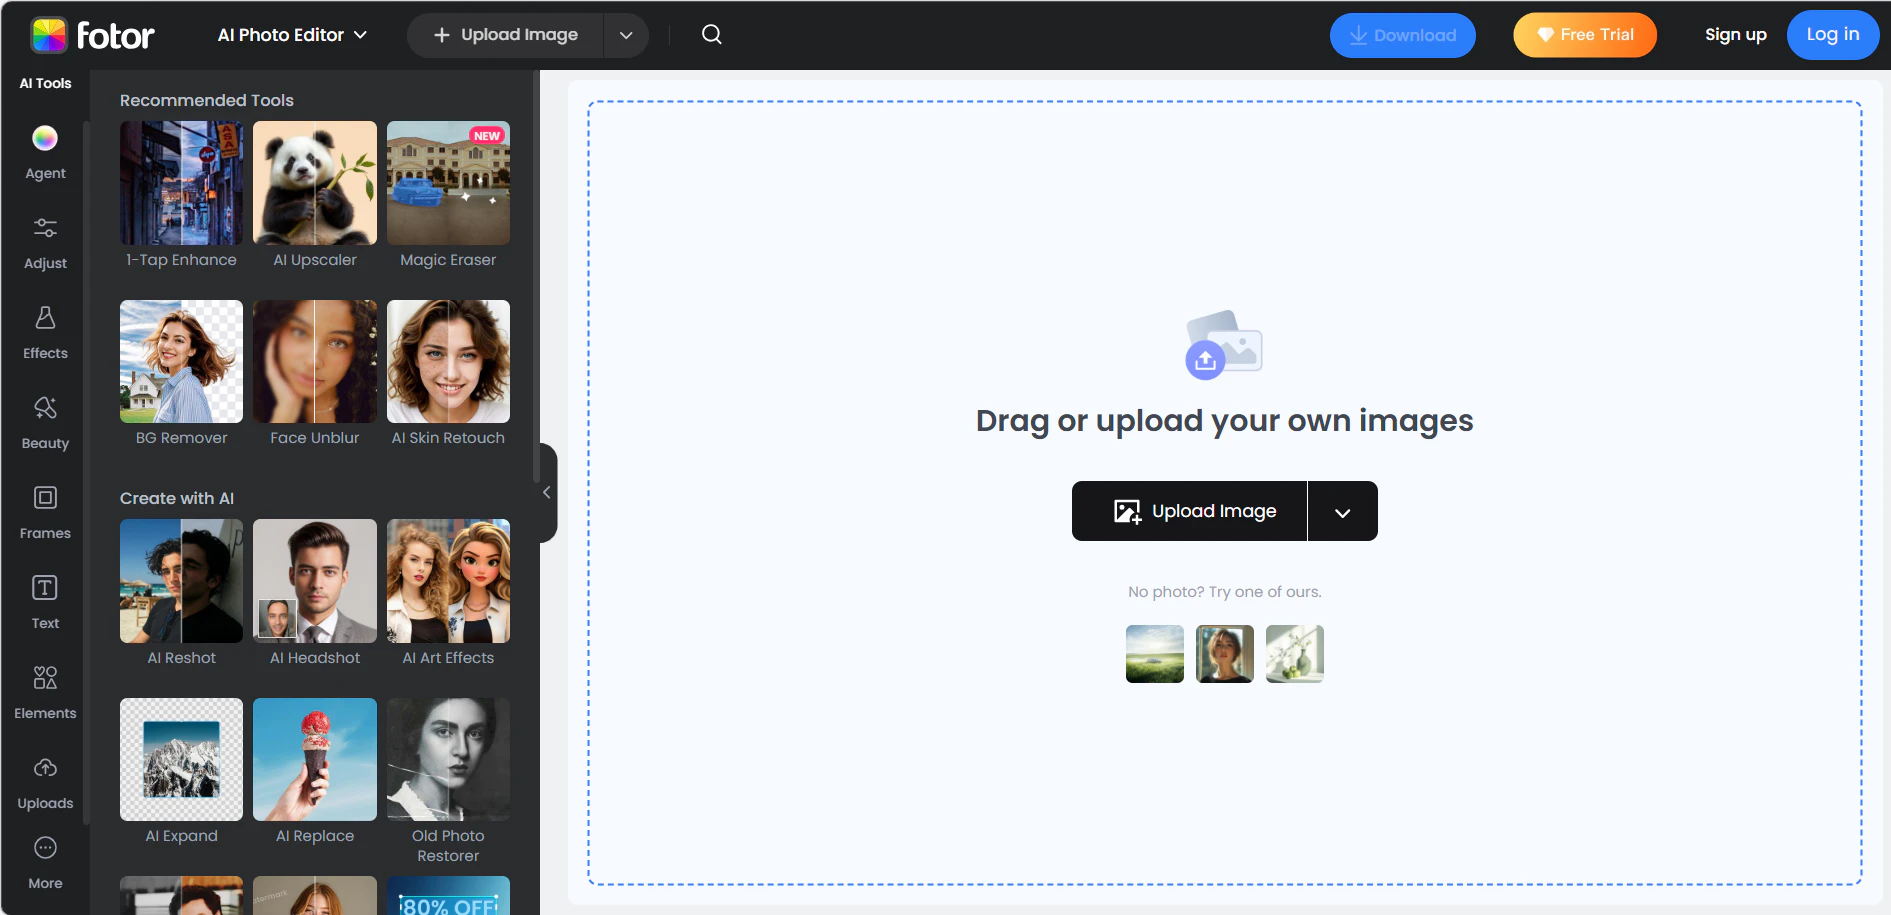Viewport: 1891px width, 915px height.
Task: Click the Log in button
Action: click(x=1832, y=35)
